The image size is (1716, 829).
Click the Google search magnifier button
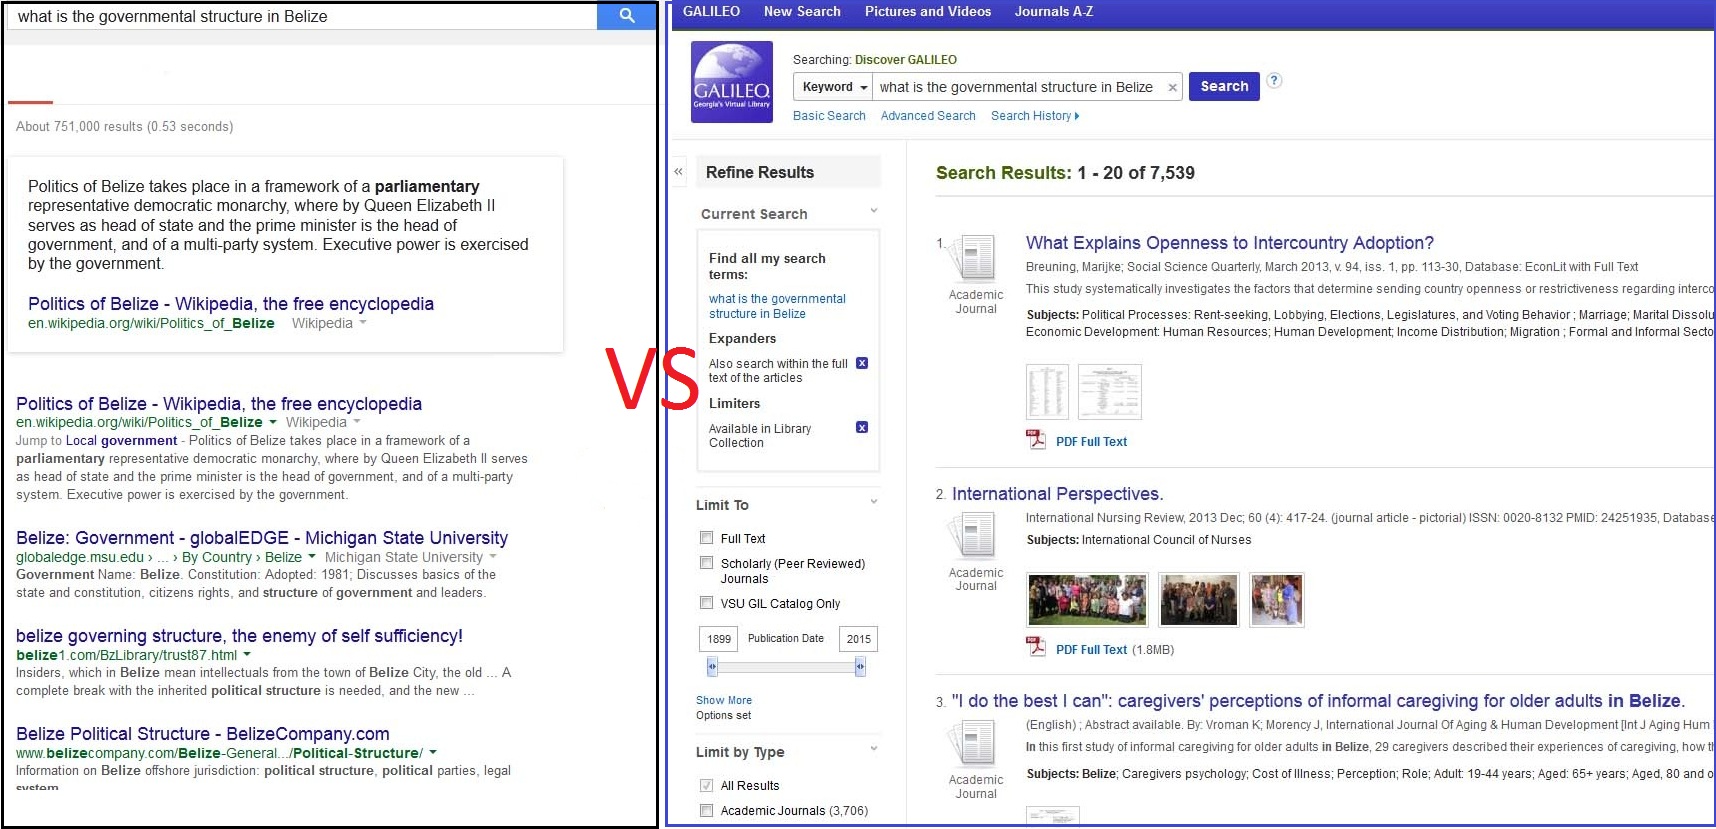[x=626, y=16]
